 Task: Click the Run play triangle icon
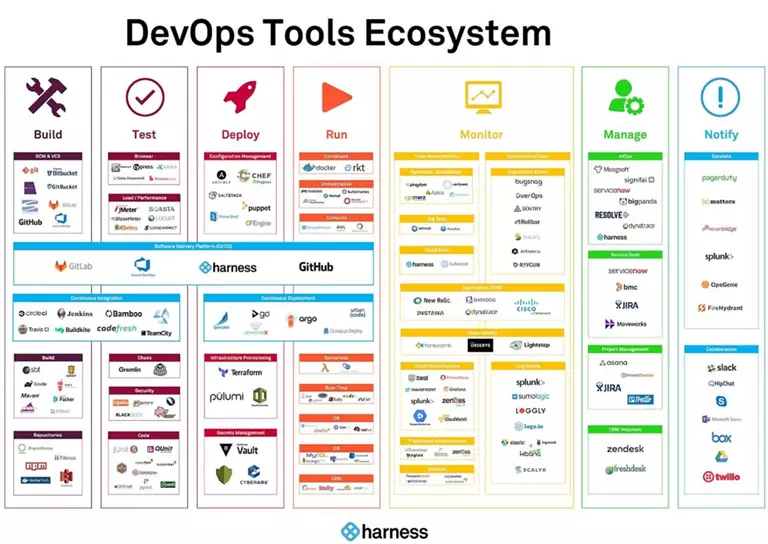(x=336, y=97)
